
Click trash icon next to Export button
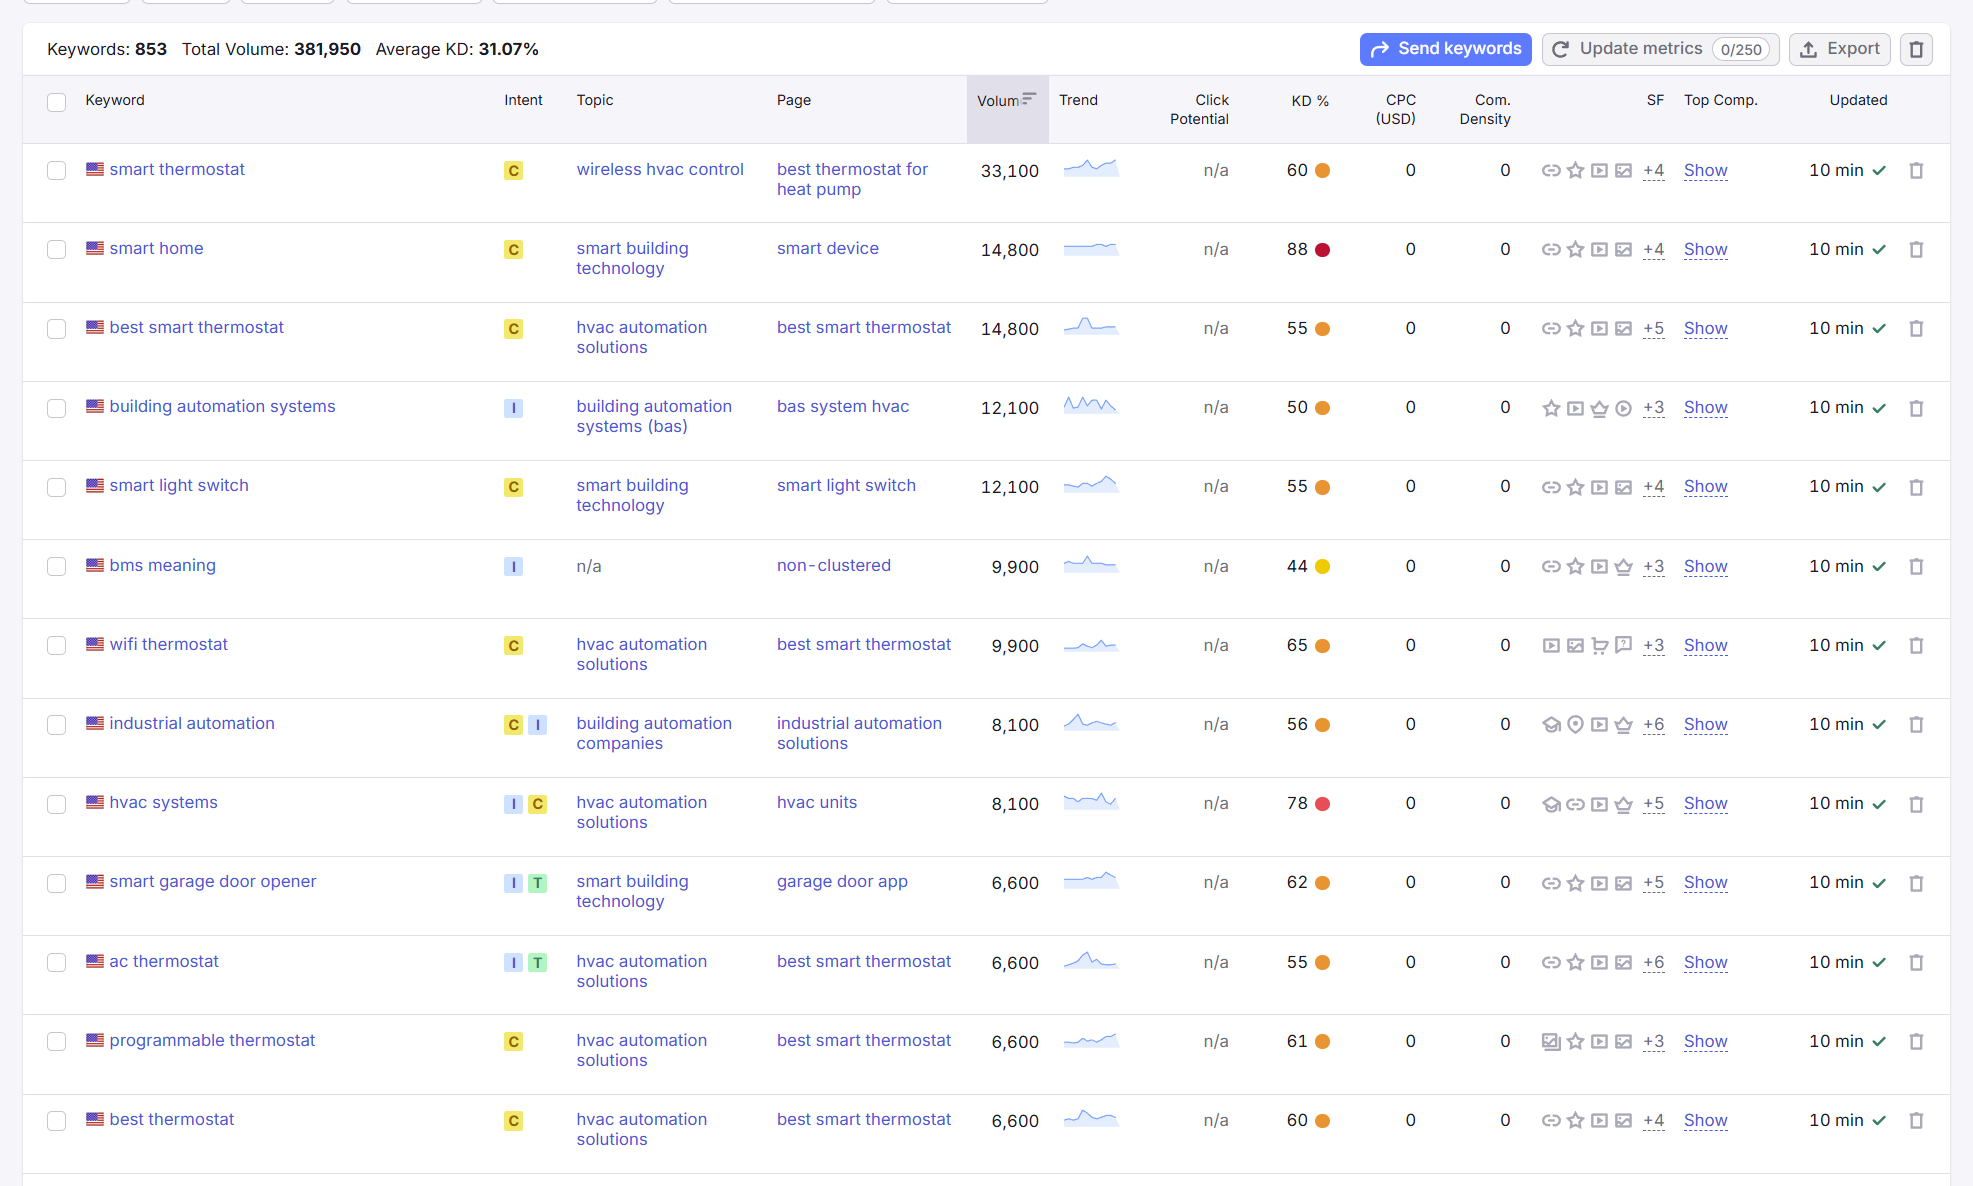1916,49
